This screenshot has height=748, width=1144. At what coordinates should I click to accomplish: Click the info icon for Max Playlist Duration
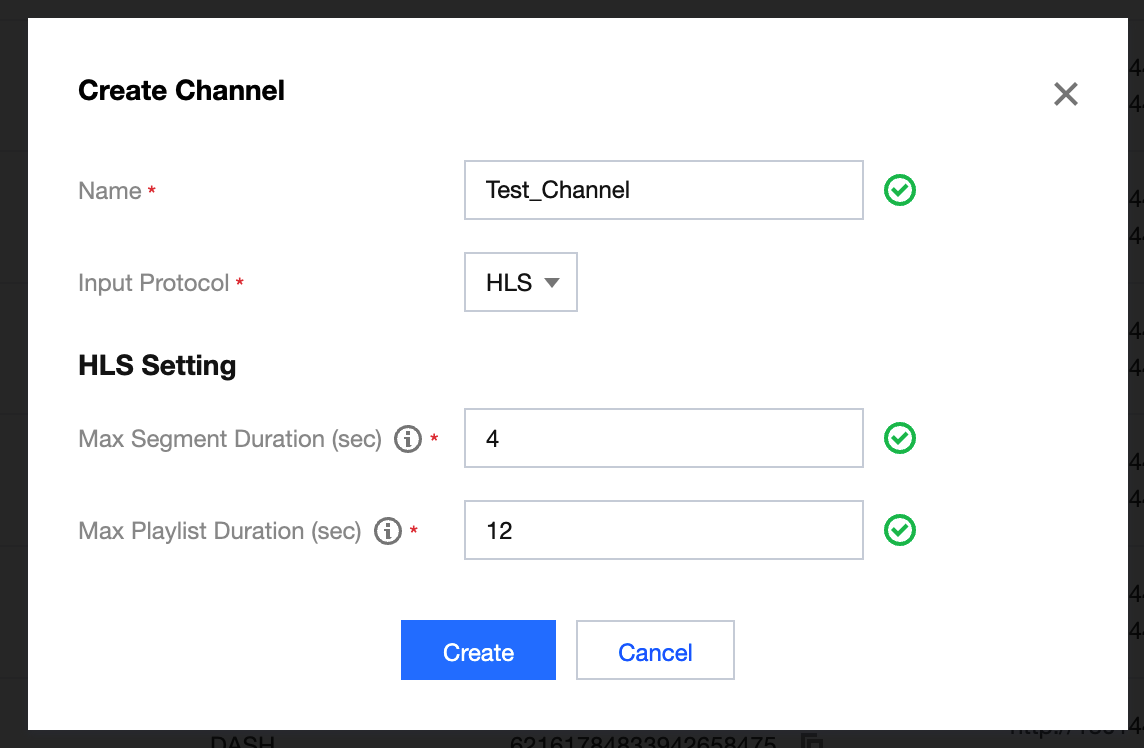pyautogui.click(x=388, y=531)
